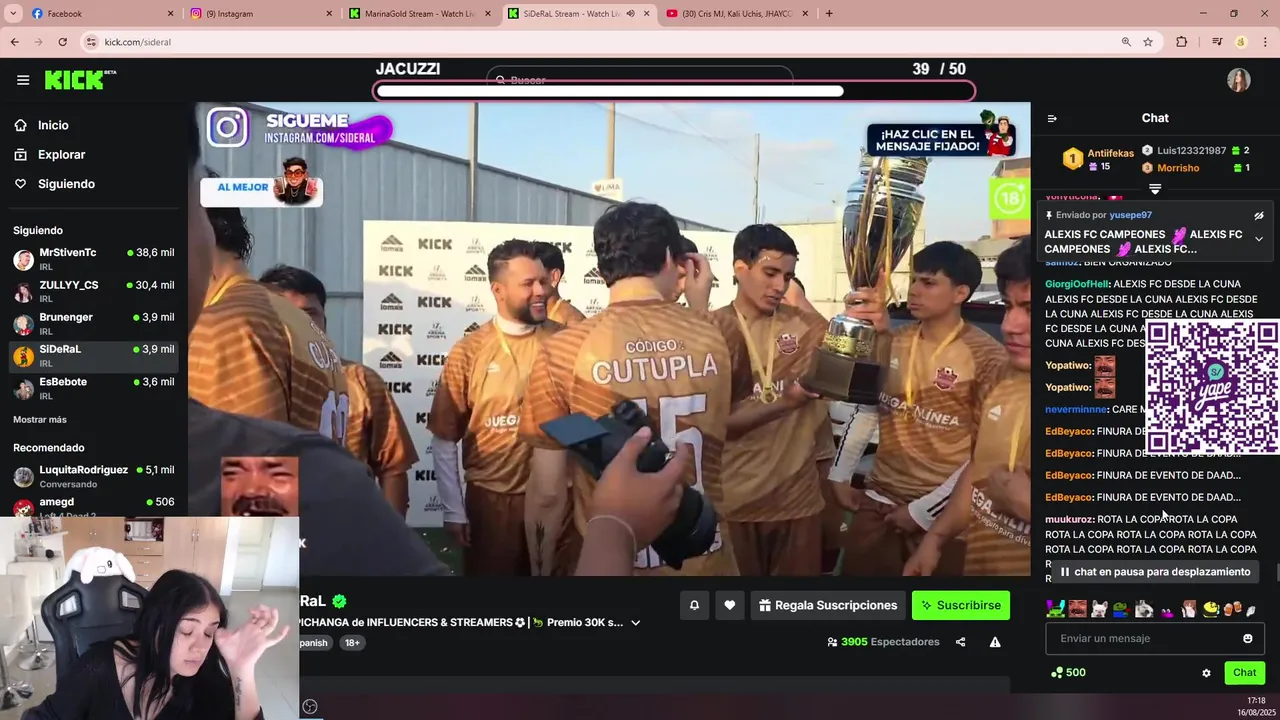The width and height of the screenshot is (1280, 720).
Task: Open recommended channel LuquitaRodriguez
Action: [x=94, y=476]
